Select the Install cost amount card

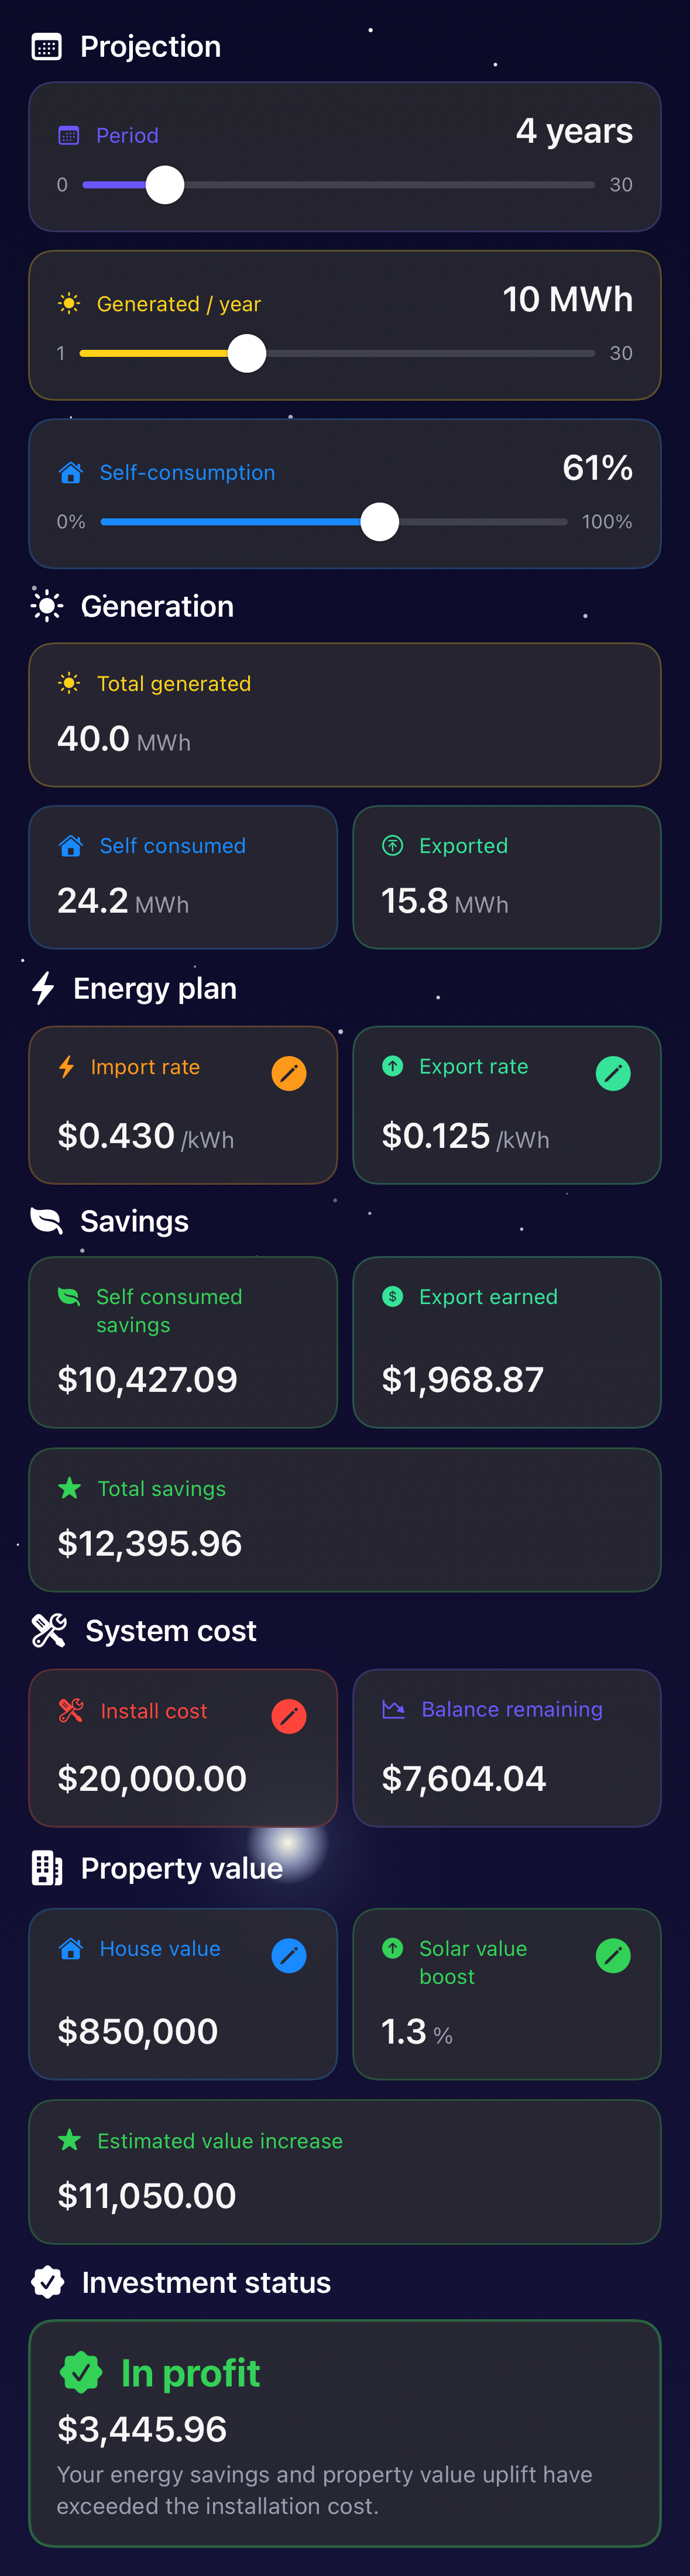tap(183, 1747)
